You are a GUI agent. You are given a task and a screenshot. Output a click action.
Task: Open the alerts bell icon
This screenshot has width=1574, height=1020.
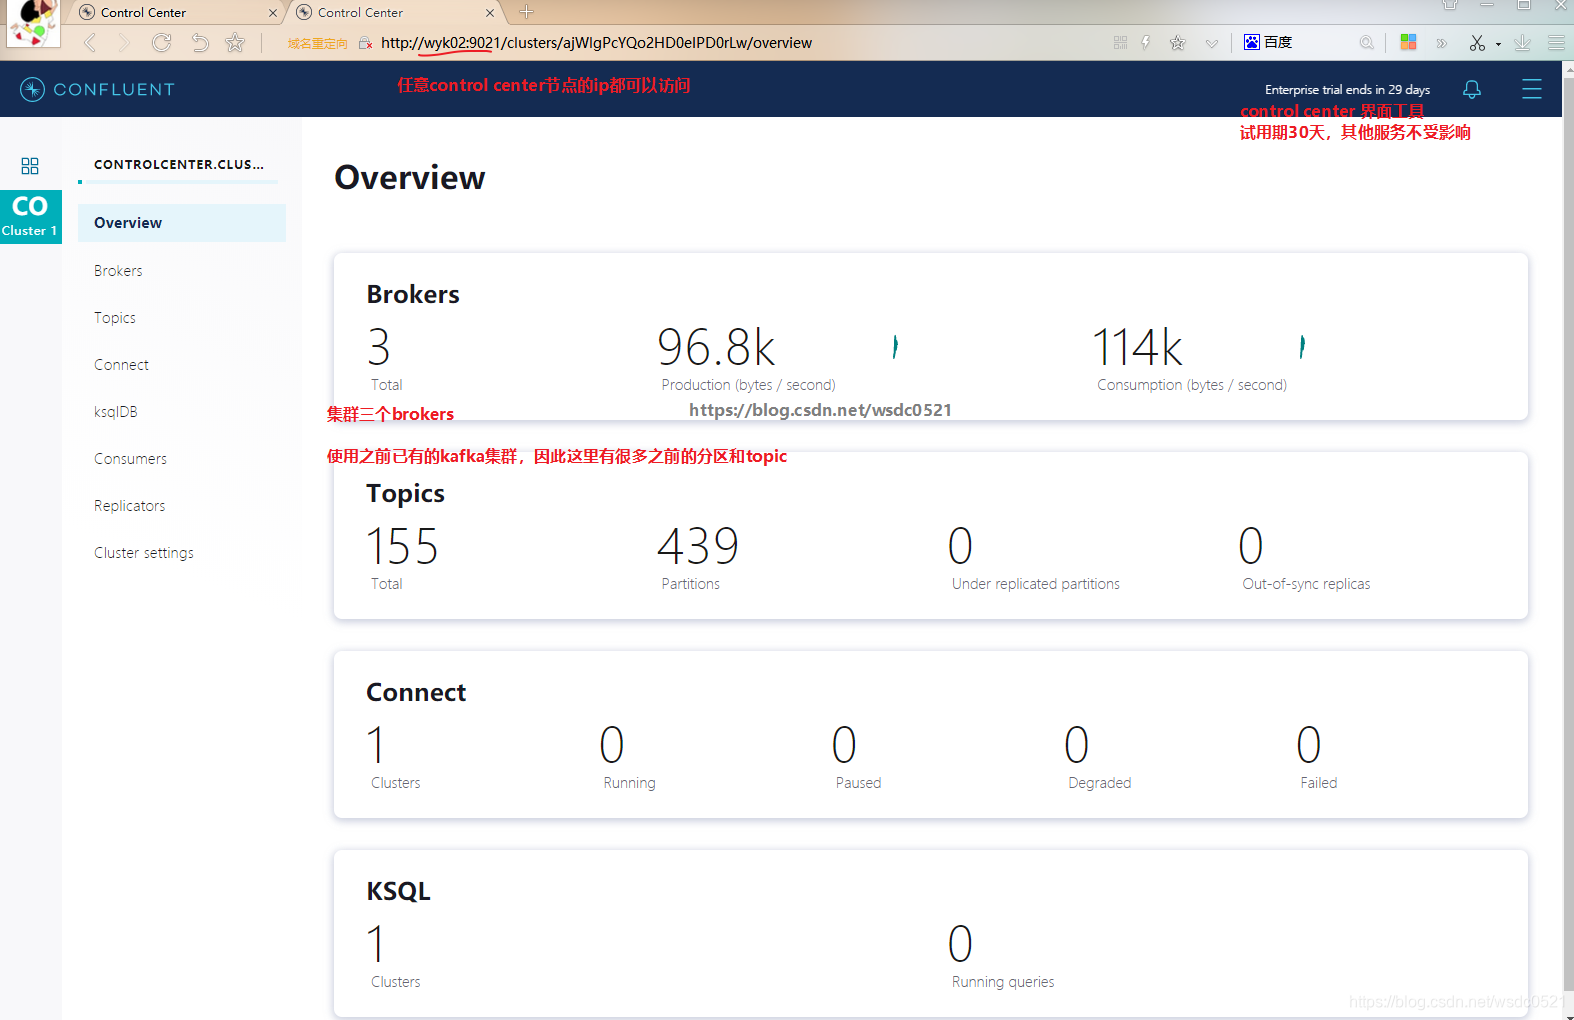[x=1472, y=89]
